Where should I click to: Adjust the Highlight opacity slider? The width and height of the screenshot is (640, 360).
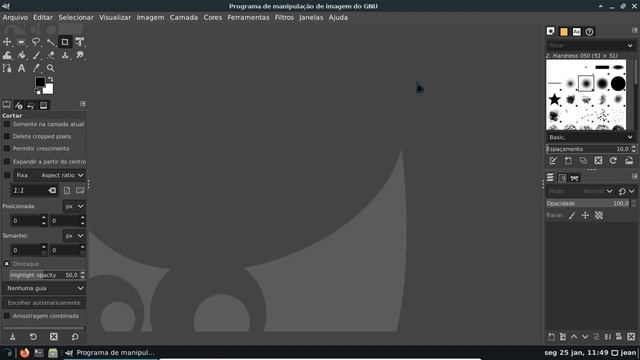(44, 275)
